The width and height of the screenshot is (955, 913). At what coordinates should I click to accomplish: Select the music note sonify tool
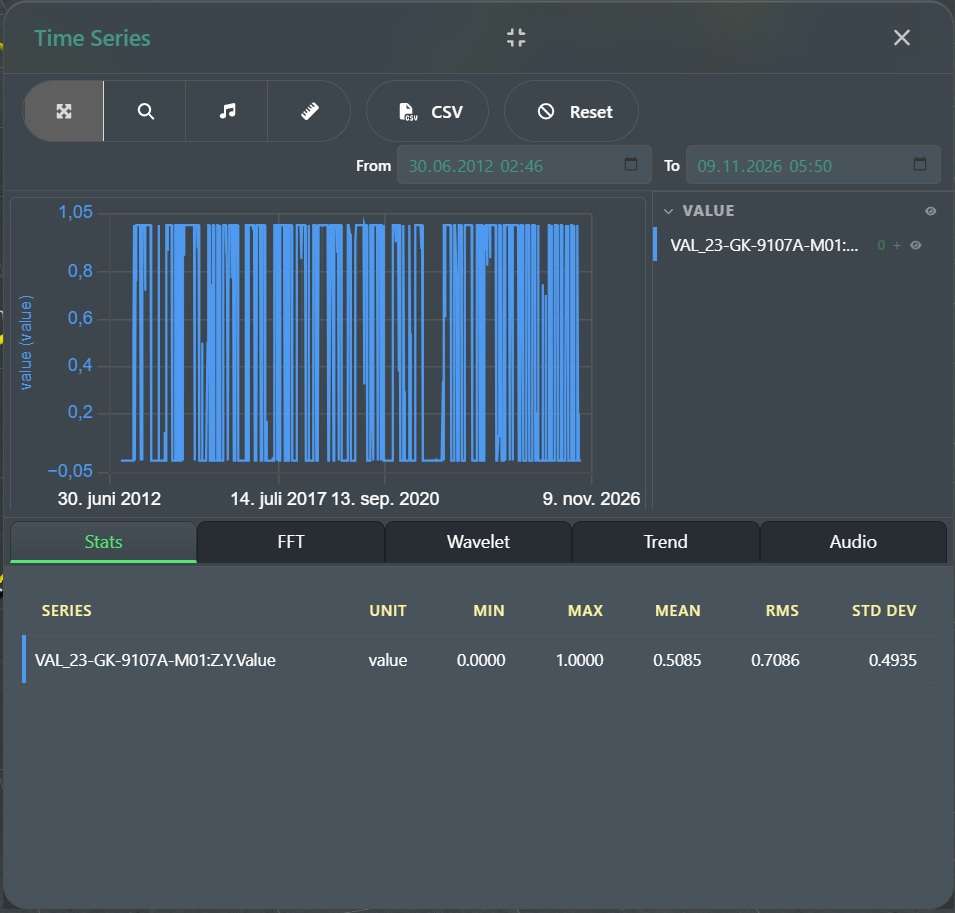[x=227, y=111]
